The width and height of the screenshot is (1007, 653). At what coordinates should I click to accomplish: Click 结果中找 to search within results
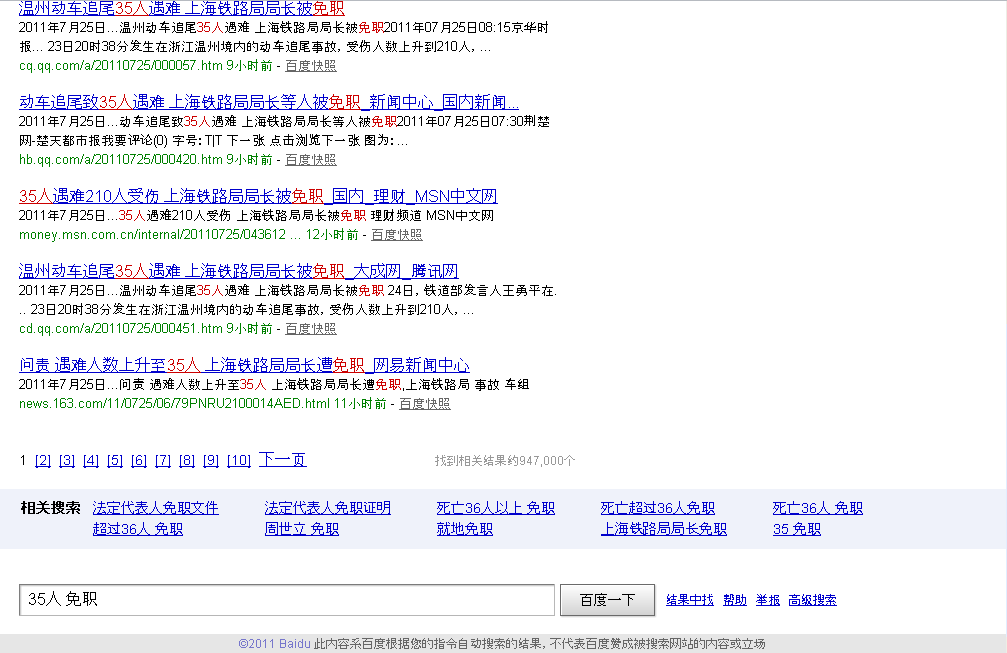coord(690,600)
